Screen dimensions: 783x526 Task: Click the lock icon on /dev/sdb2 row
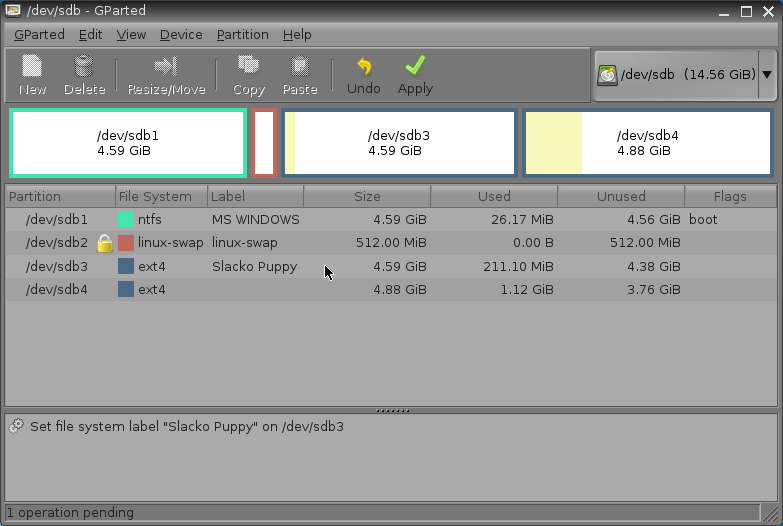pos(104,243)
